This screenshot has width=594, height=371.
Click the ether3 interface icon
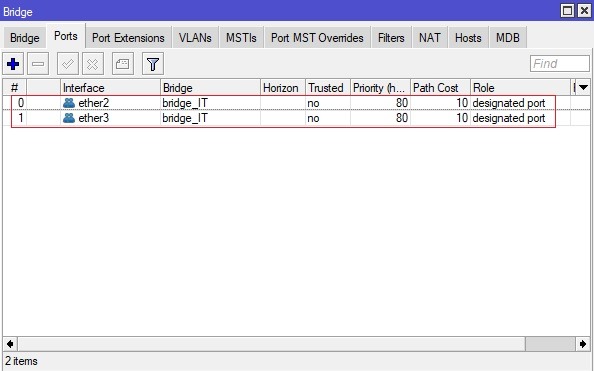pos(69,118)
